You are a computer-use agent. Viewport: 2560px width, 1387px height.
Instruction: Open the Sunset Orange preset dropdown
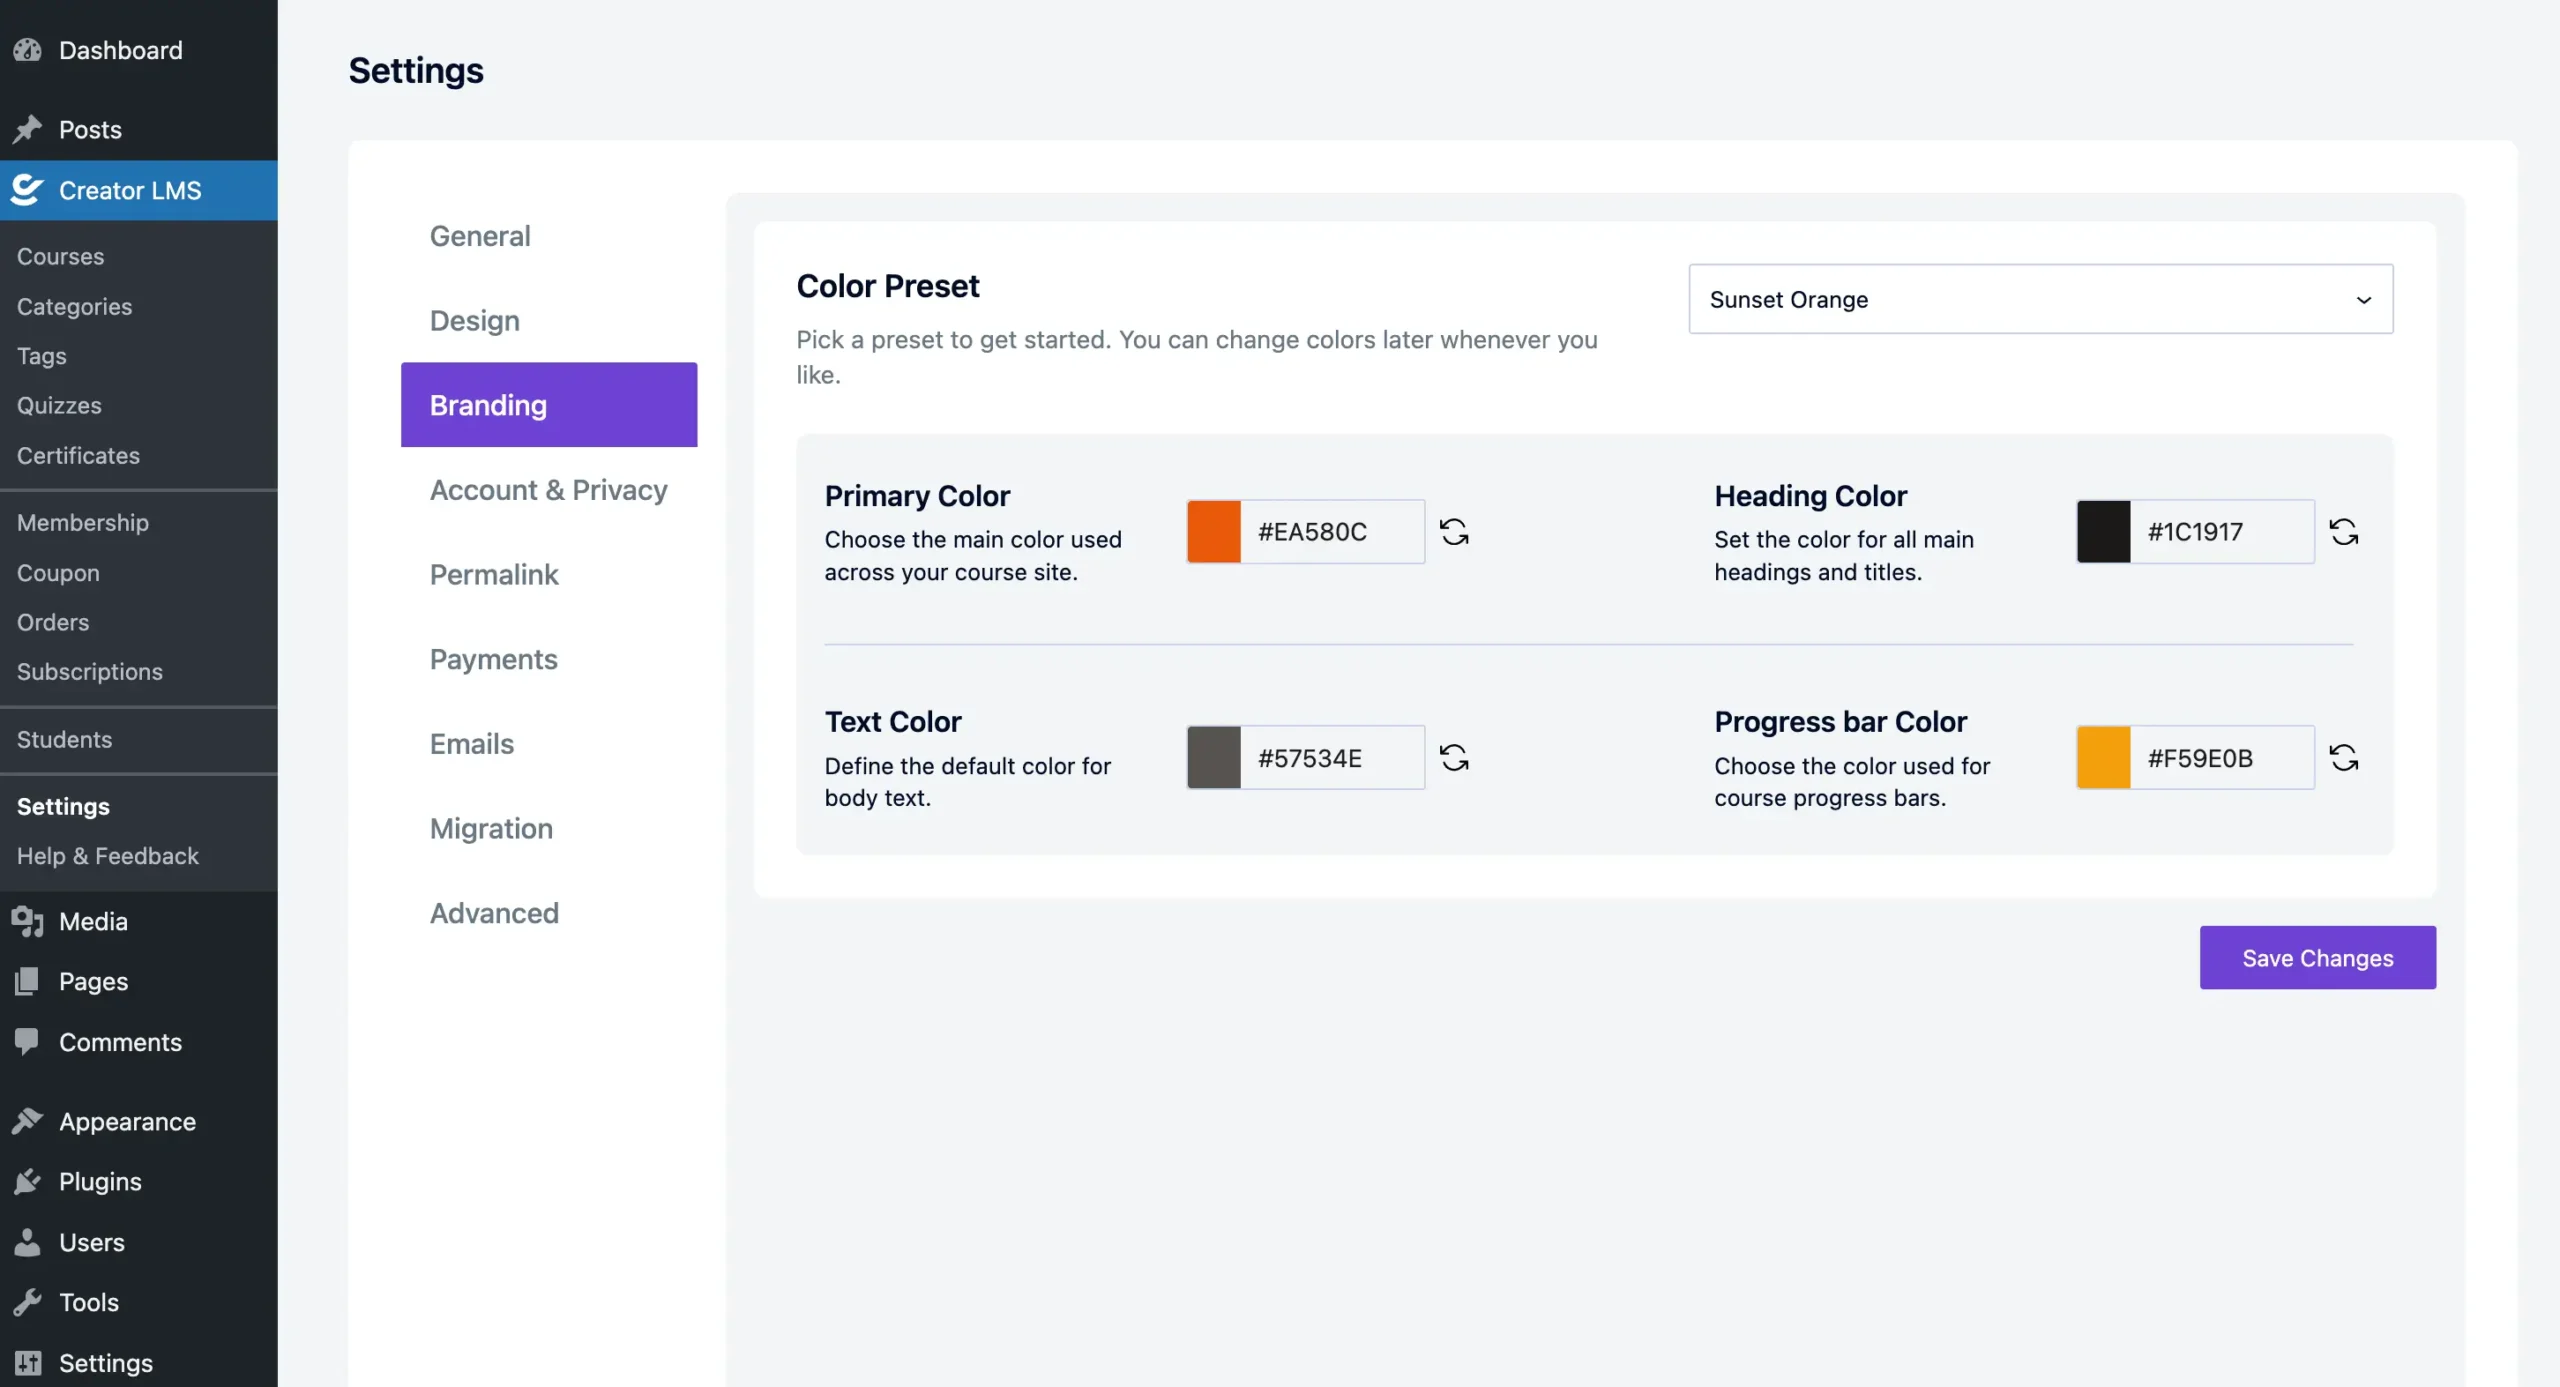[x=2040, y=299]
